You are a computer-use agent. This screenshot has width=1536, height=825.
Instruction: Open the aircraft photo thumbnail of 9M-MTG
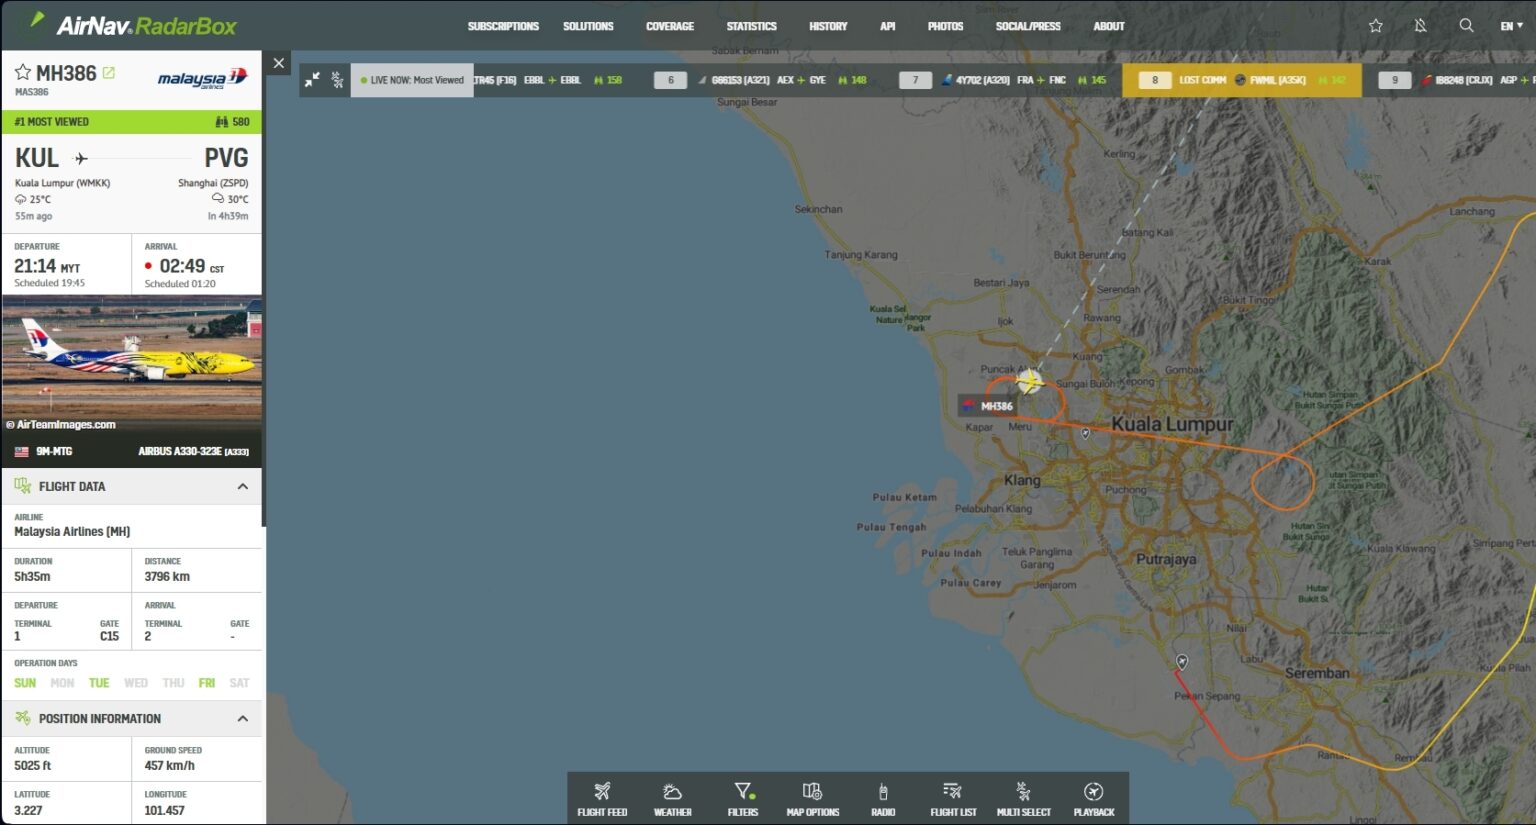click(132, 365)
